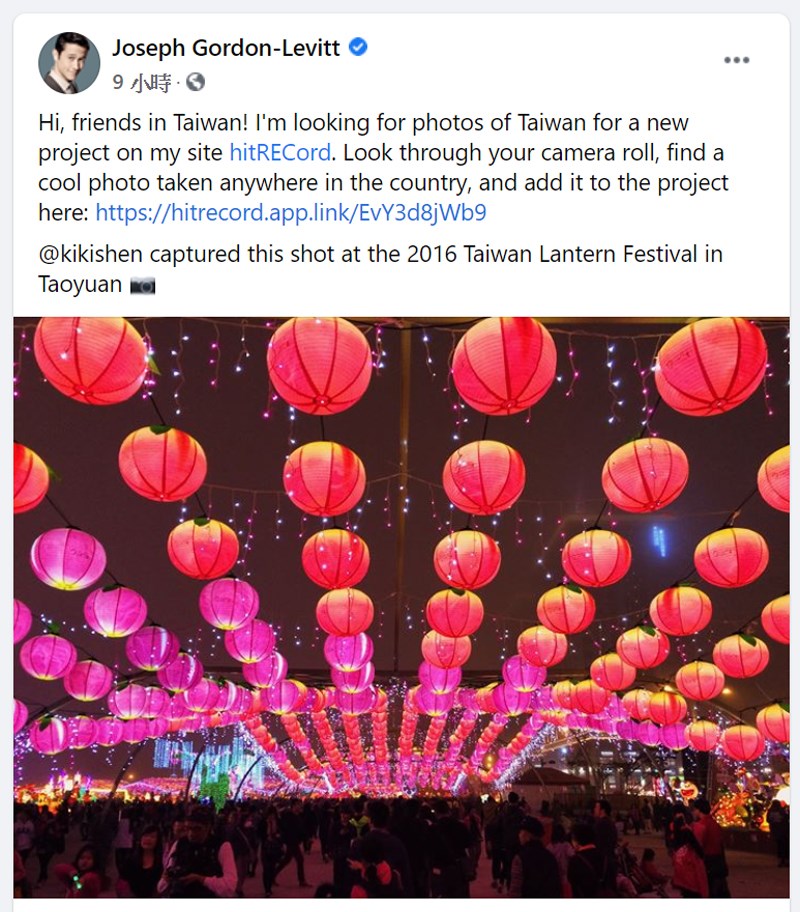This screenshot has width=800, height=912.
Task: Click the green illuminated tree in the photo
Action: pyautogui.click(x=214, y=787)
